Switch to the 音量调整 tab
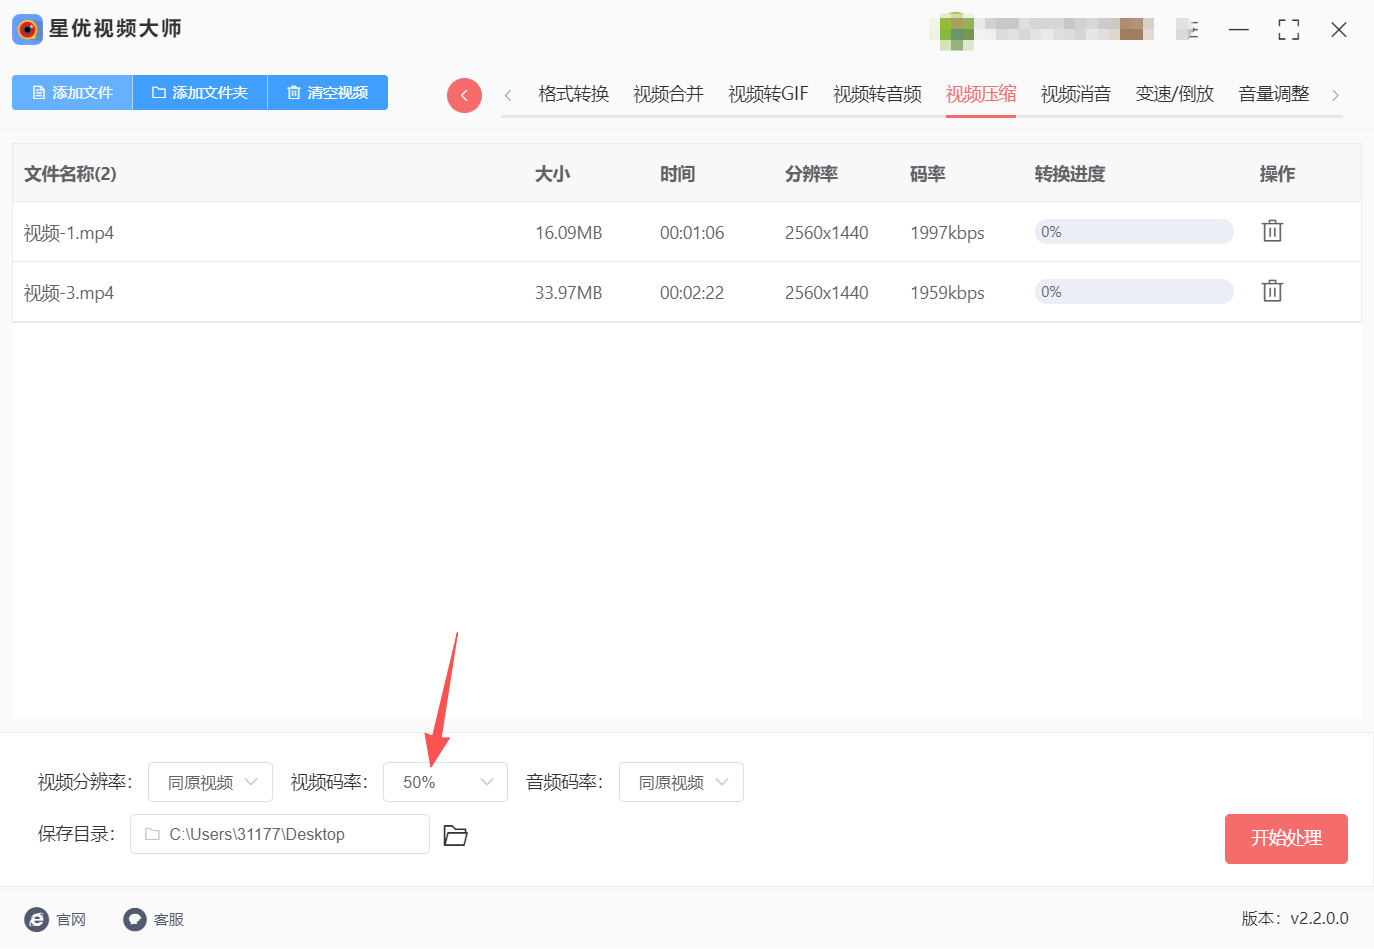This screenshot has height=949, width=1374. (x=1273, y=94)
